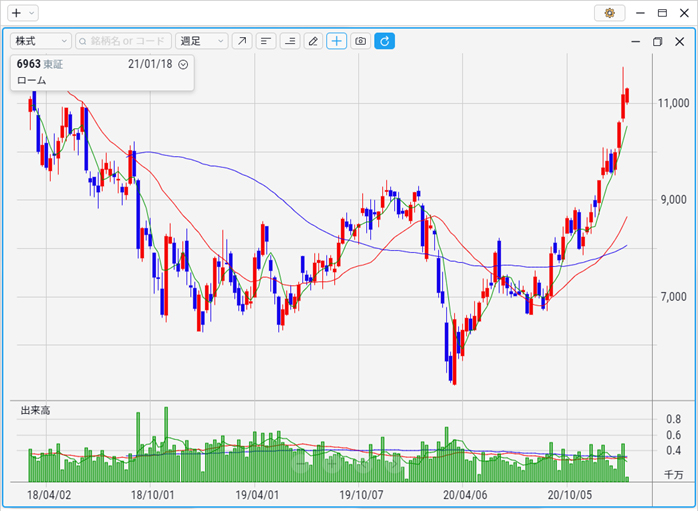Click the right-aligned lines toolbar icon

point(290,41)
